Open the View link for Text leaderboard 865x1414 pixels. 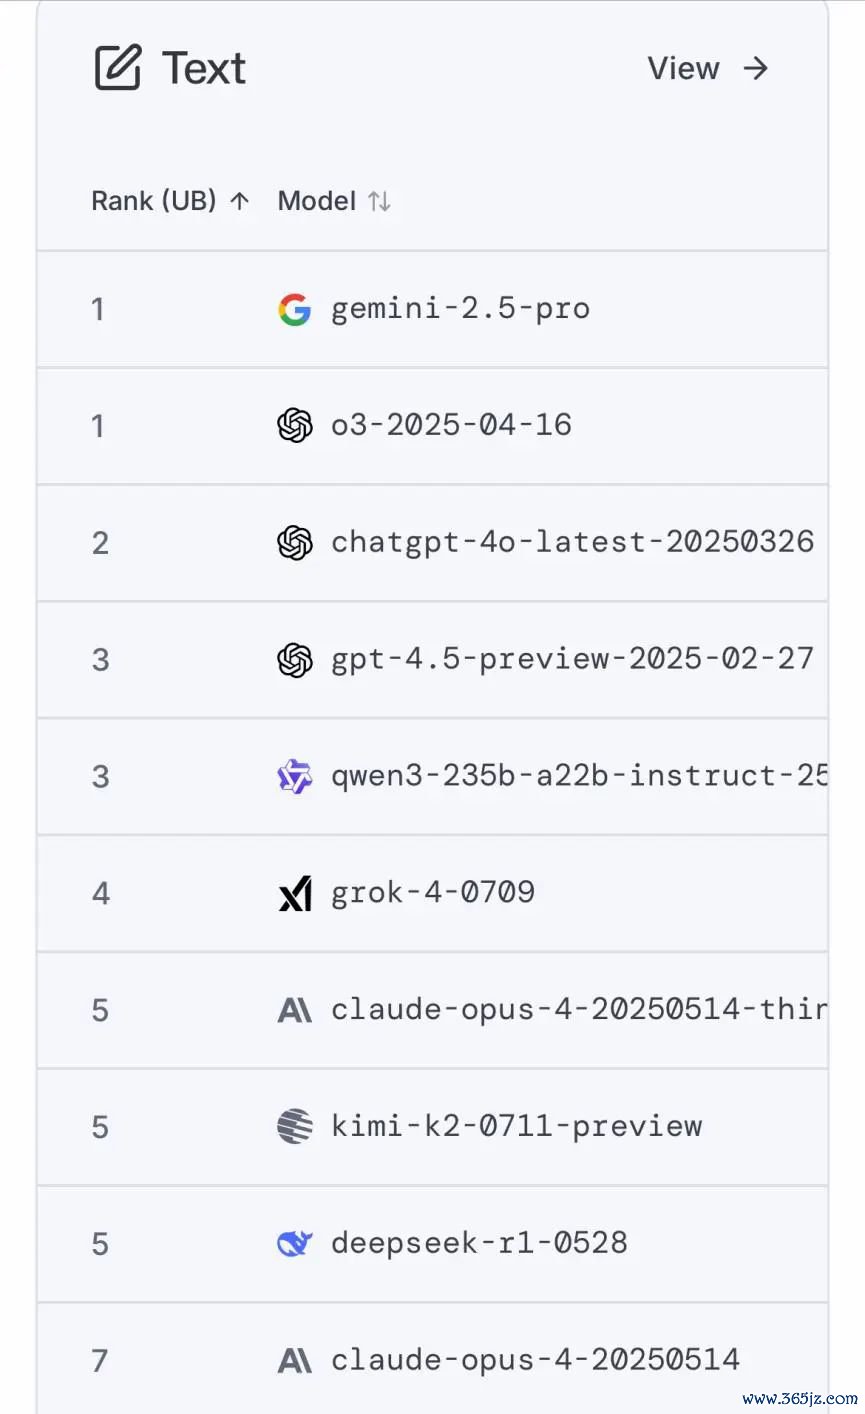pyautogui.click(x=683, y=68)
